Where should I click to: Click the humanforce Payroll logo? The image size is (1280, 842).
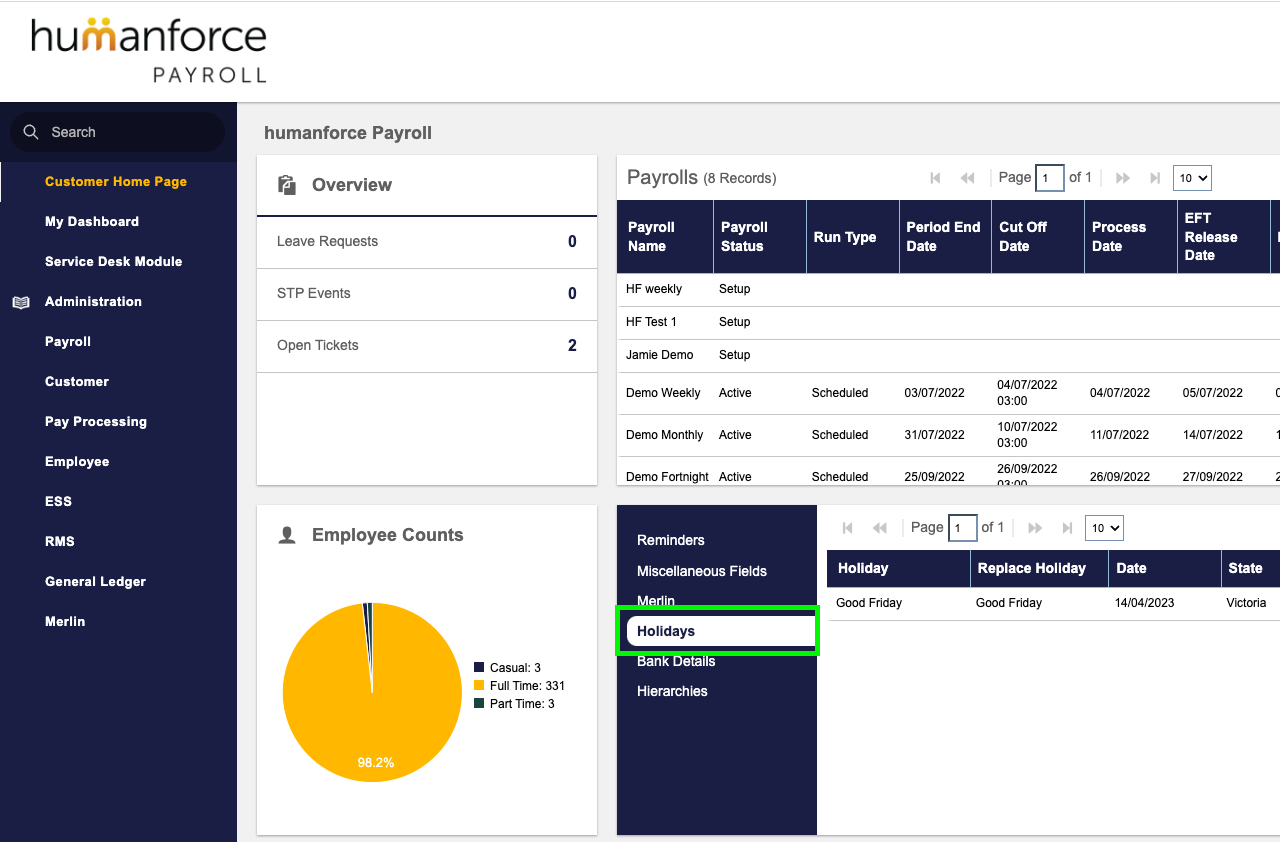(x=147, y=50)
